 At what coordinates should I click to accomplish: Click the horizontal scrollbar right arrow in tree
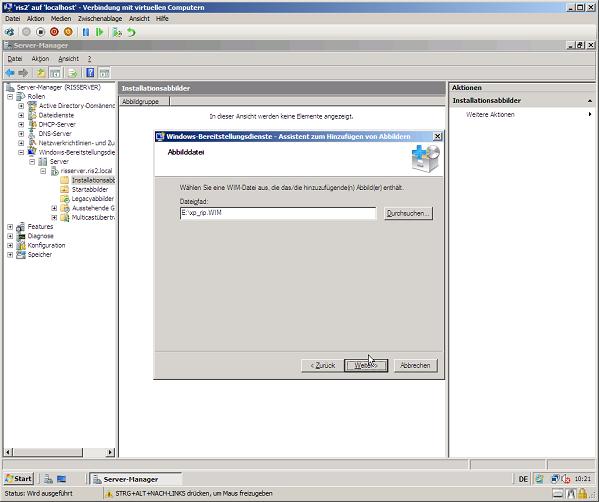click(x=110, y=452)
